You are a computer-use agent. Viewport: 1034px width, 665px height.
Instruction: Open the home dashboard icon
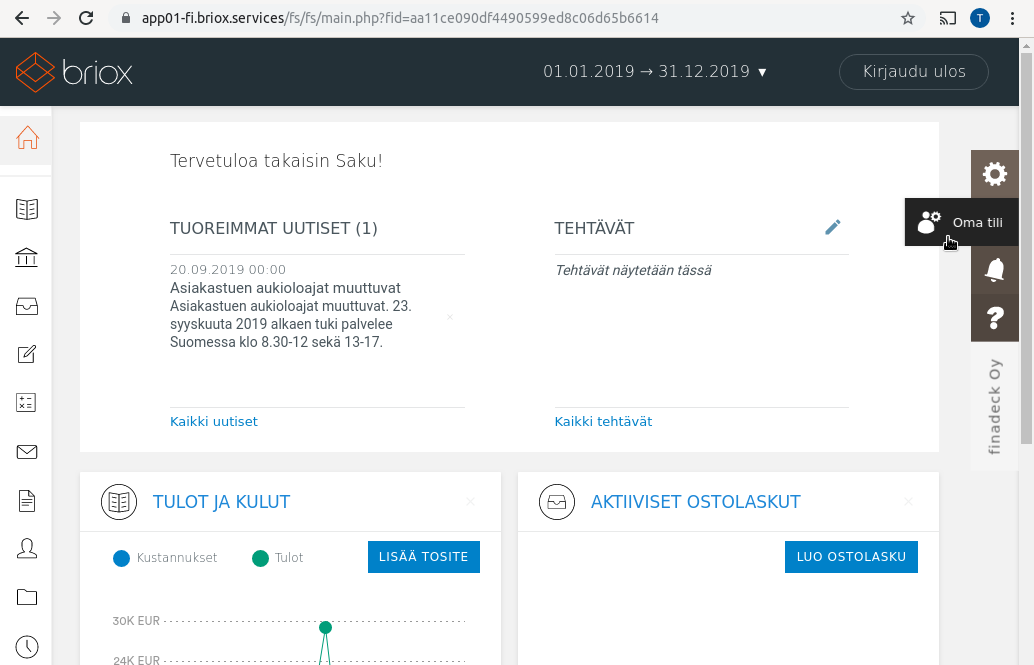[26, 140]
